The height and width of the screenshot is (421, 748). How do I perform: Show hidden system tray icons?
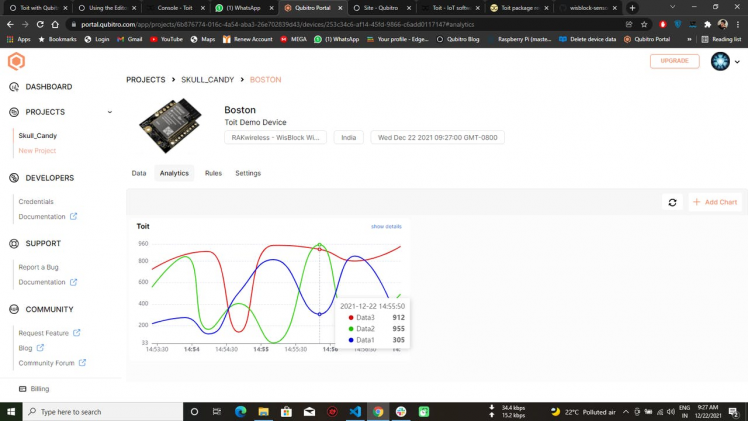click(x=625, y=411)
